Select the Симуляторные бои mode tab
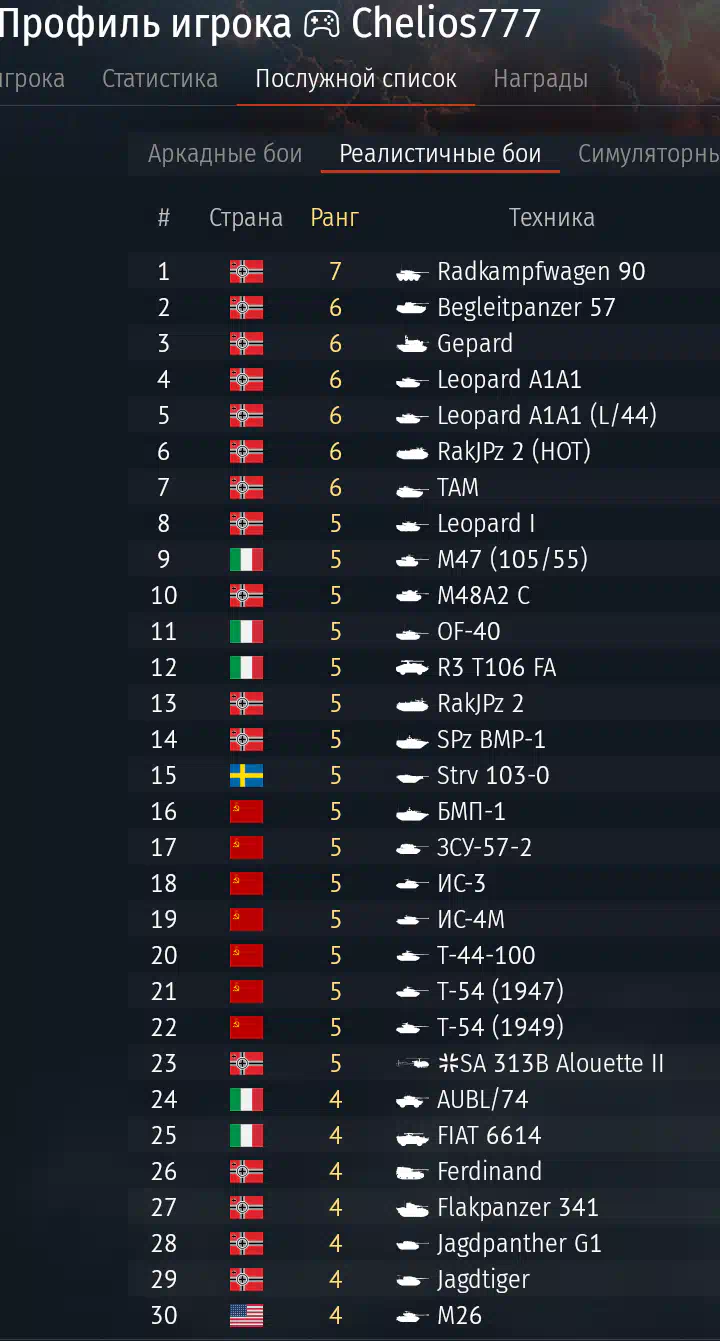720x1341 pixels. [649, 154]
